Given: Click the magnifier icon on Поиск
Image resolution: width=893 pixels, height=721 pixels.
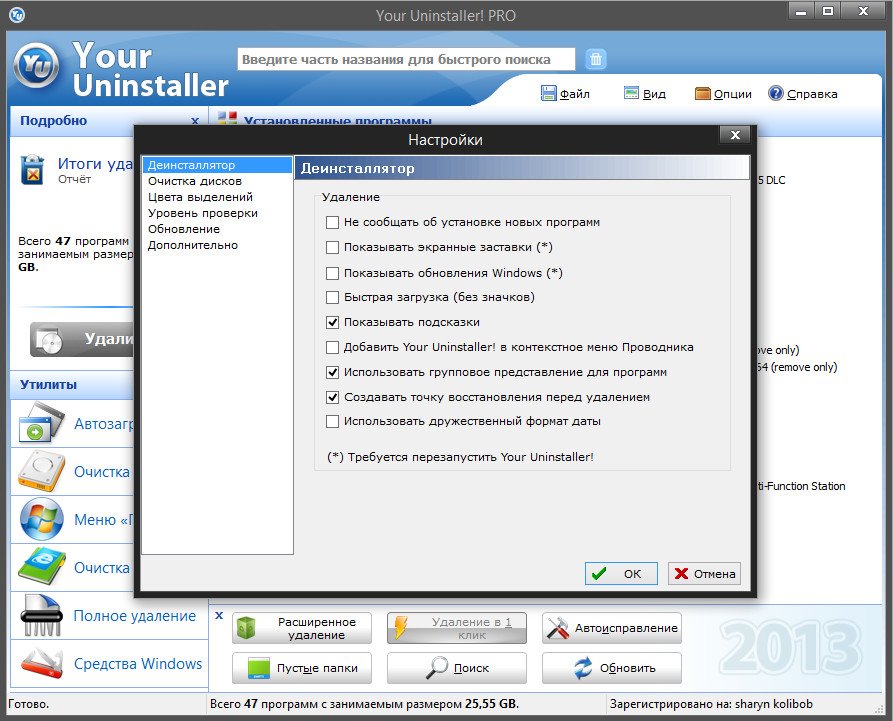Looking at the screenshot, I should 437,668.
